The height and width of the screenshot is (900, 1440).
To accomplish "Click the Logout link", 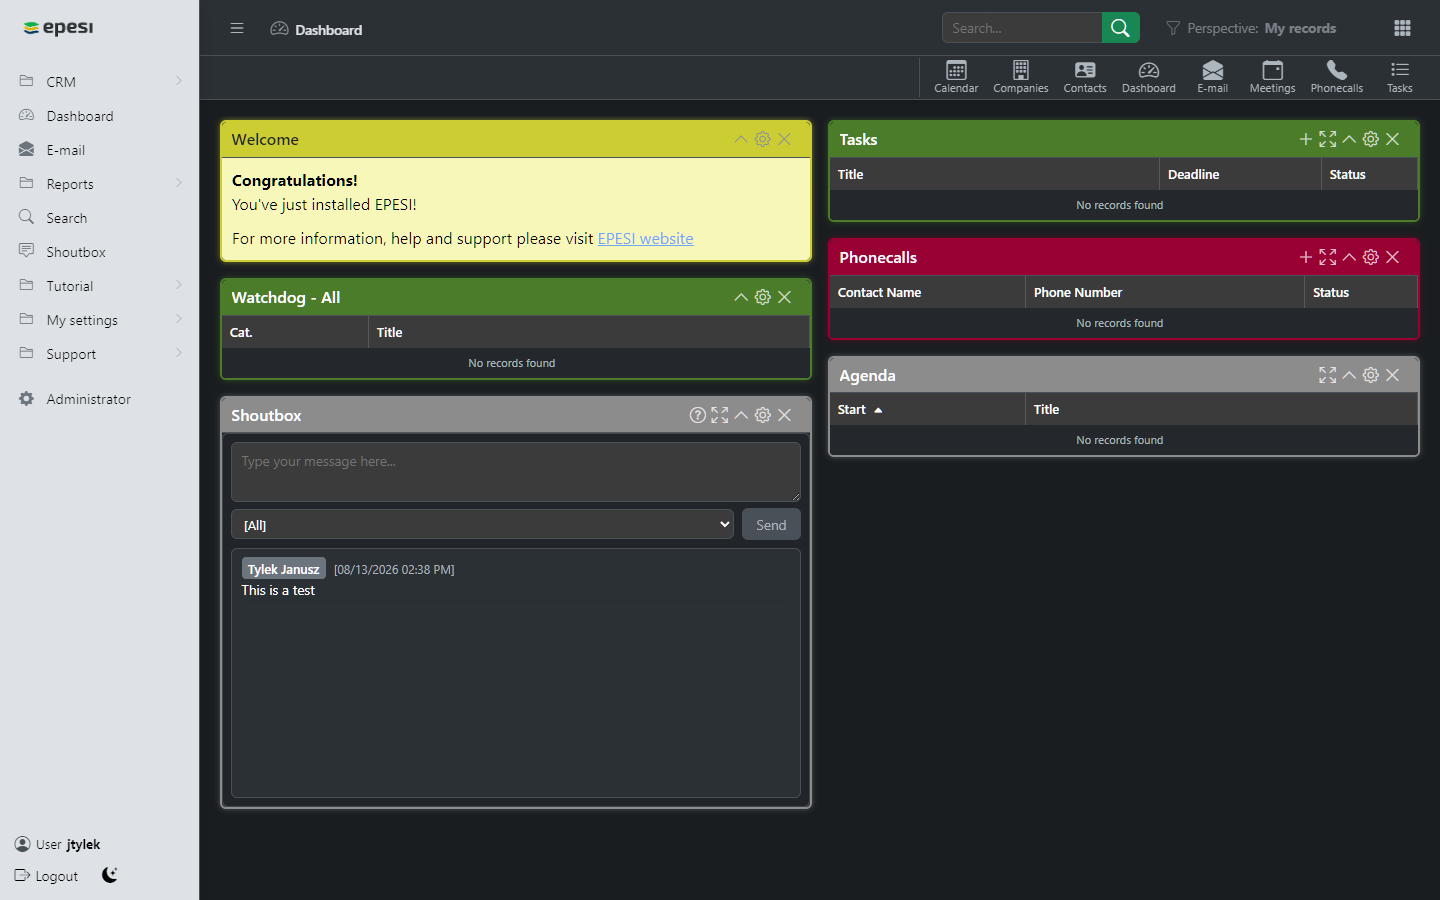I will (47, 876).
